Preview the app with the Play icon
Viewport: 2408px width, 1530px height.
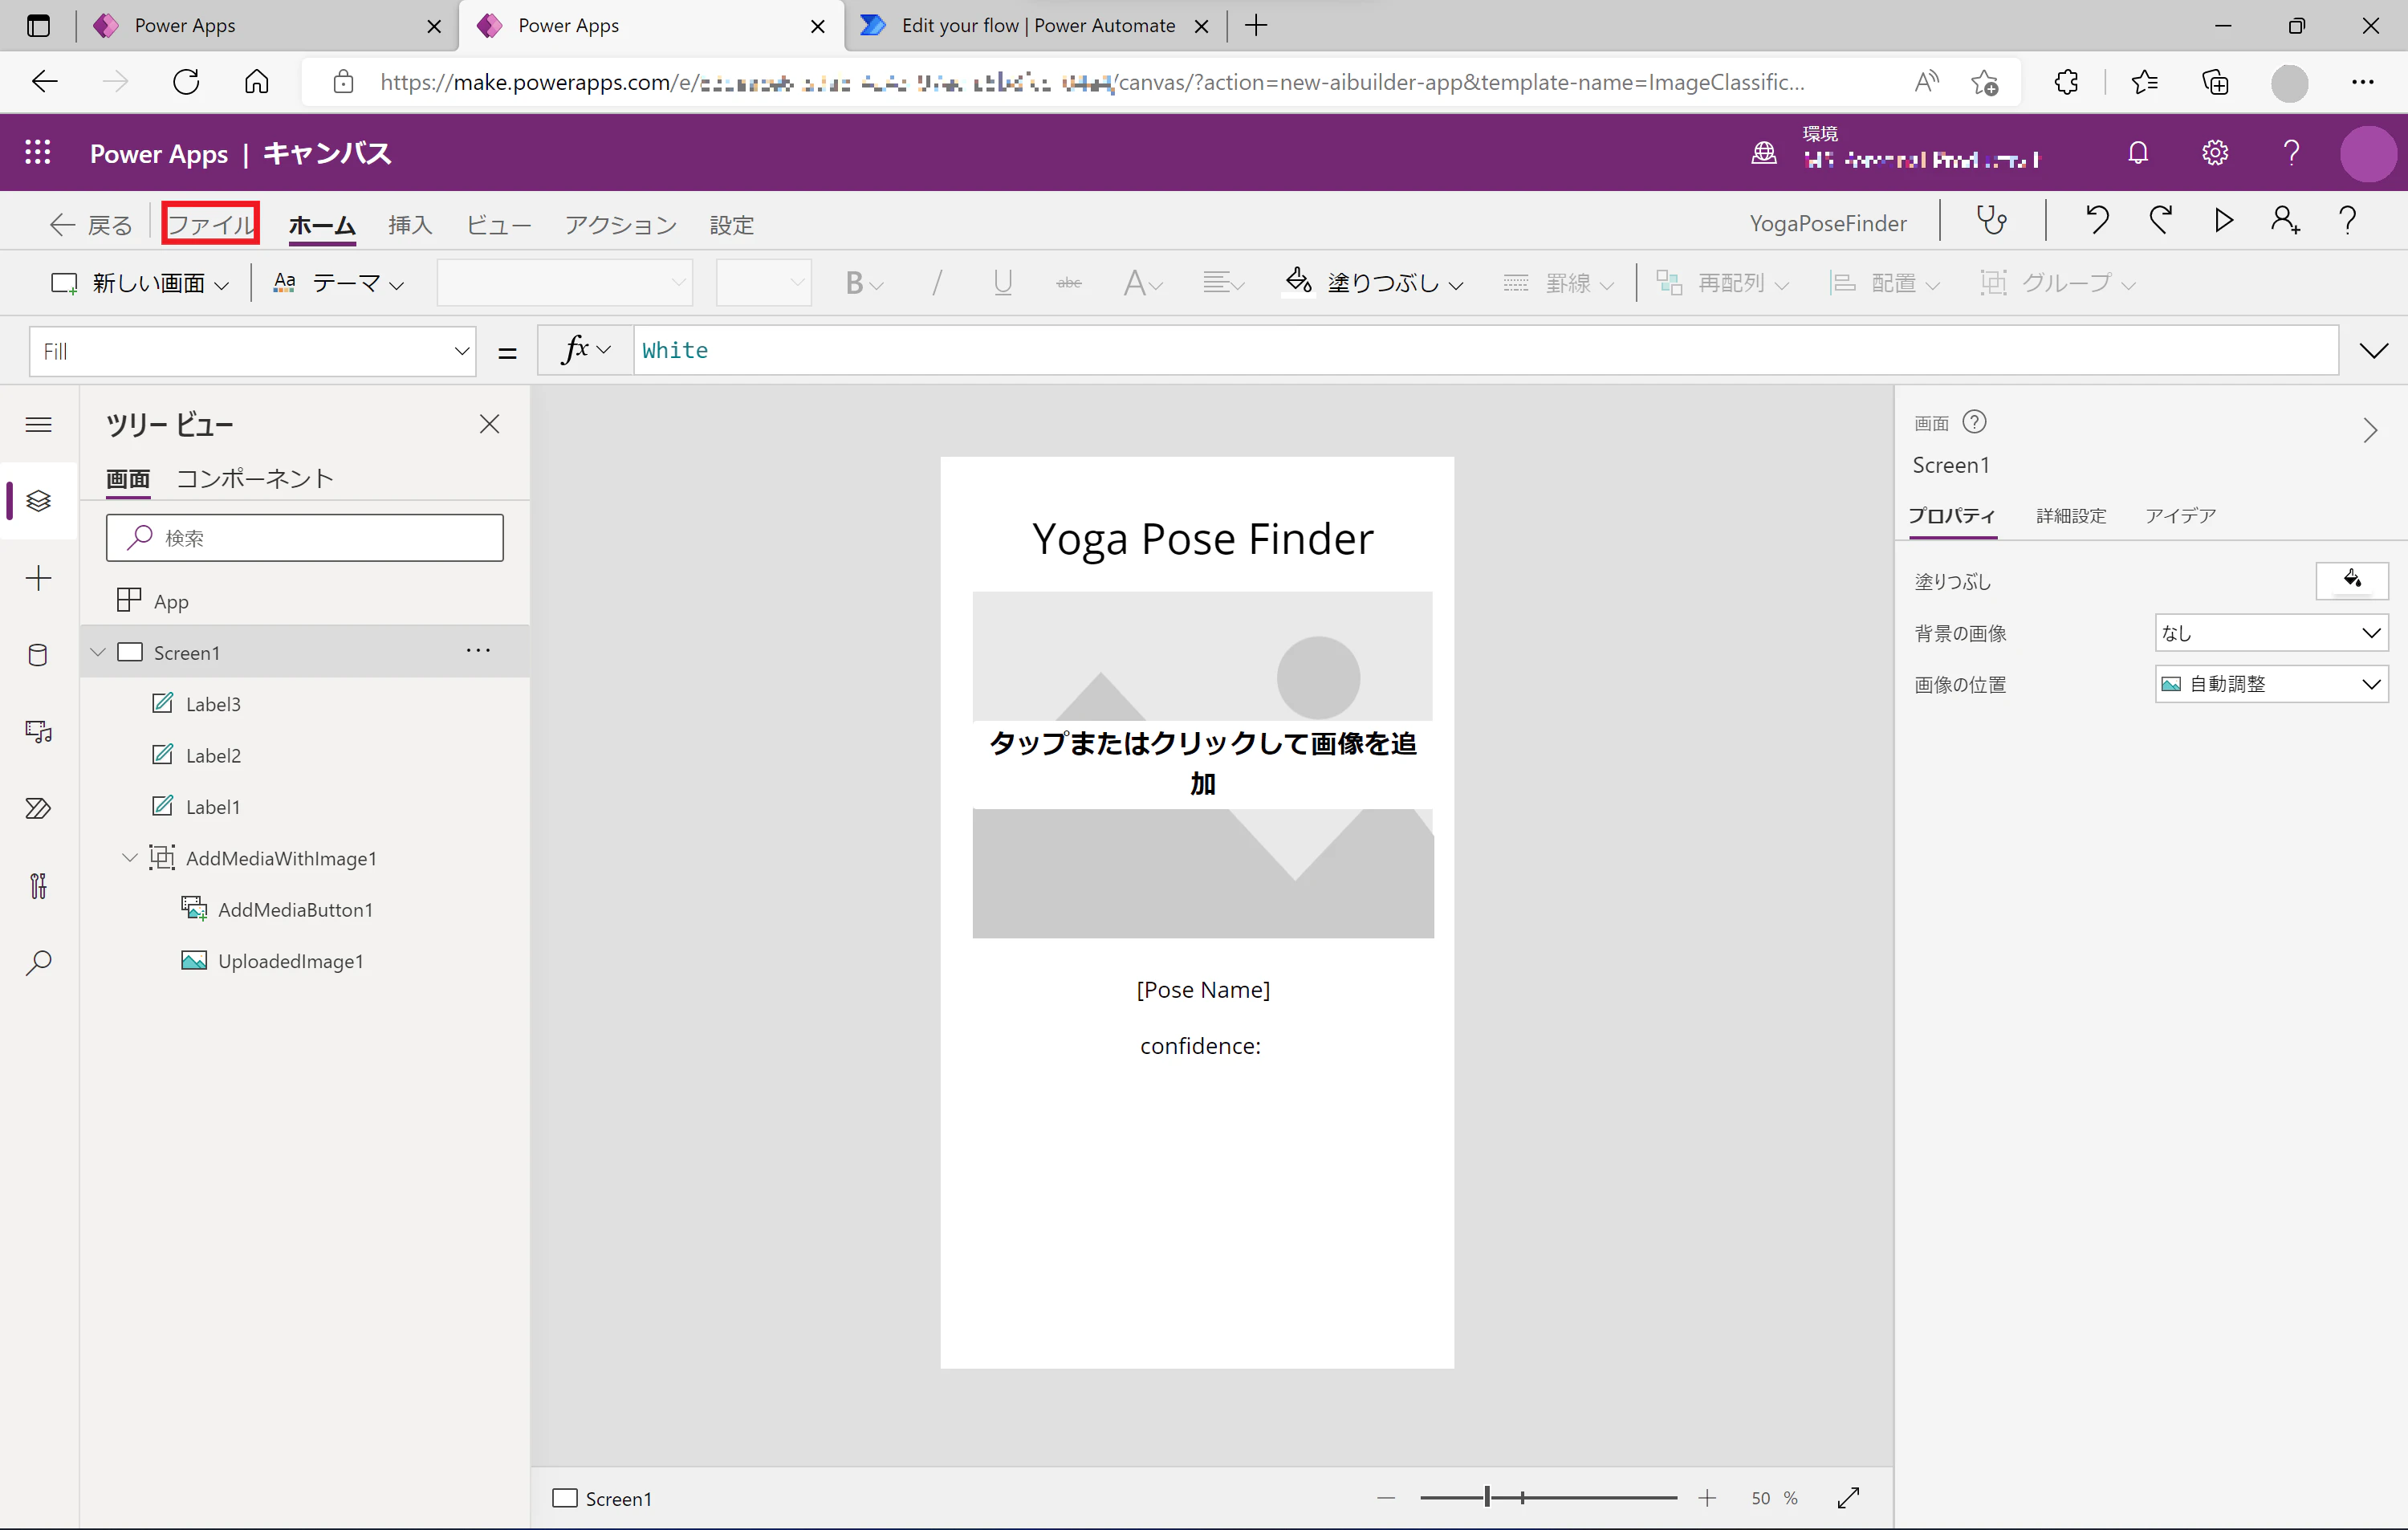2223,221
